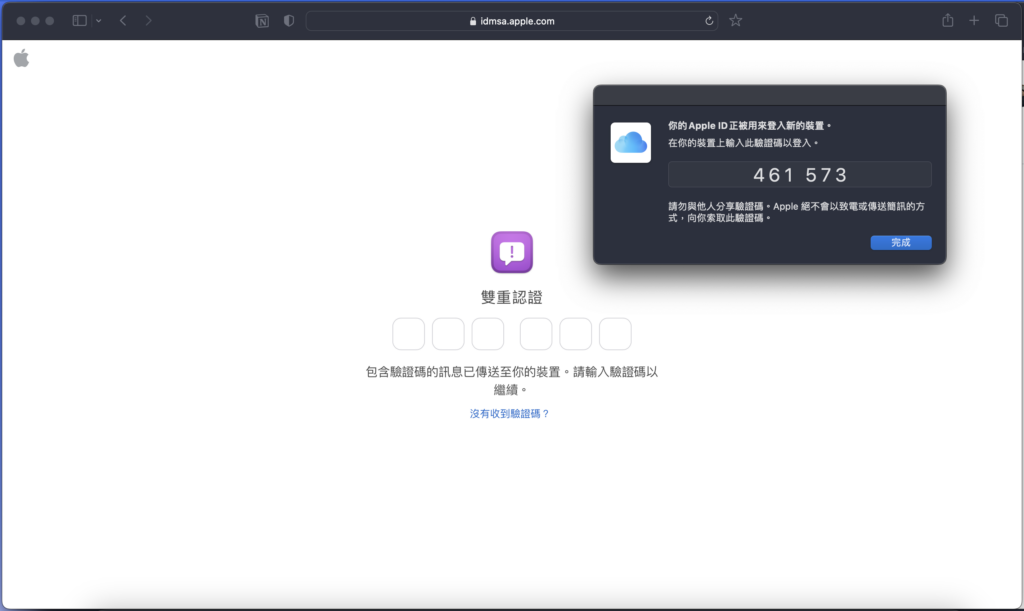Reload the current page
The width and height of the screenshot is (1024, 611).
(709, 21)
